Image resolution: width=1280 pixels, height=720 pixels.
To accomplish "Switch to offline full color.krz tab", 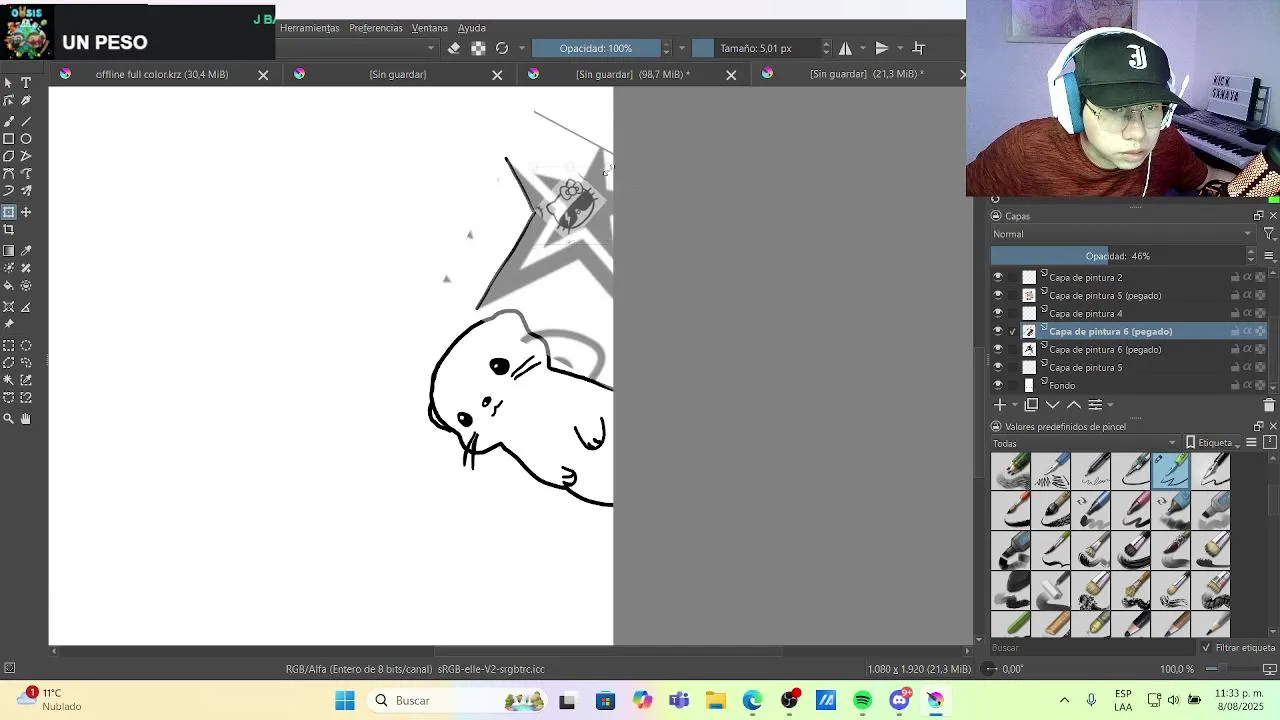I will coord(162,74).
